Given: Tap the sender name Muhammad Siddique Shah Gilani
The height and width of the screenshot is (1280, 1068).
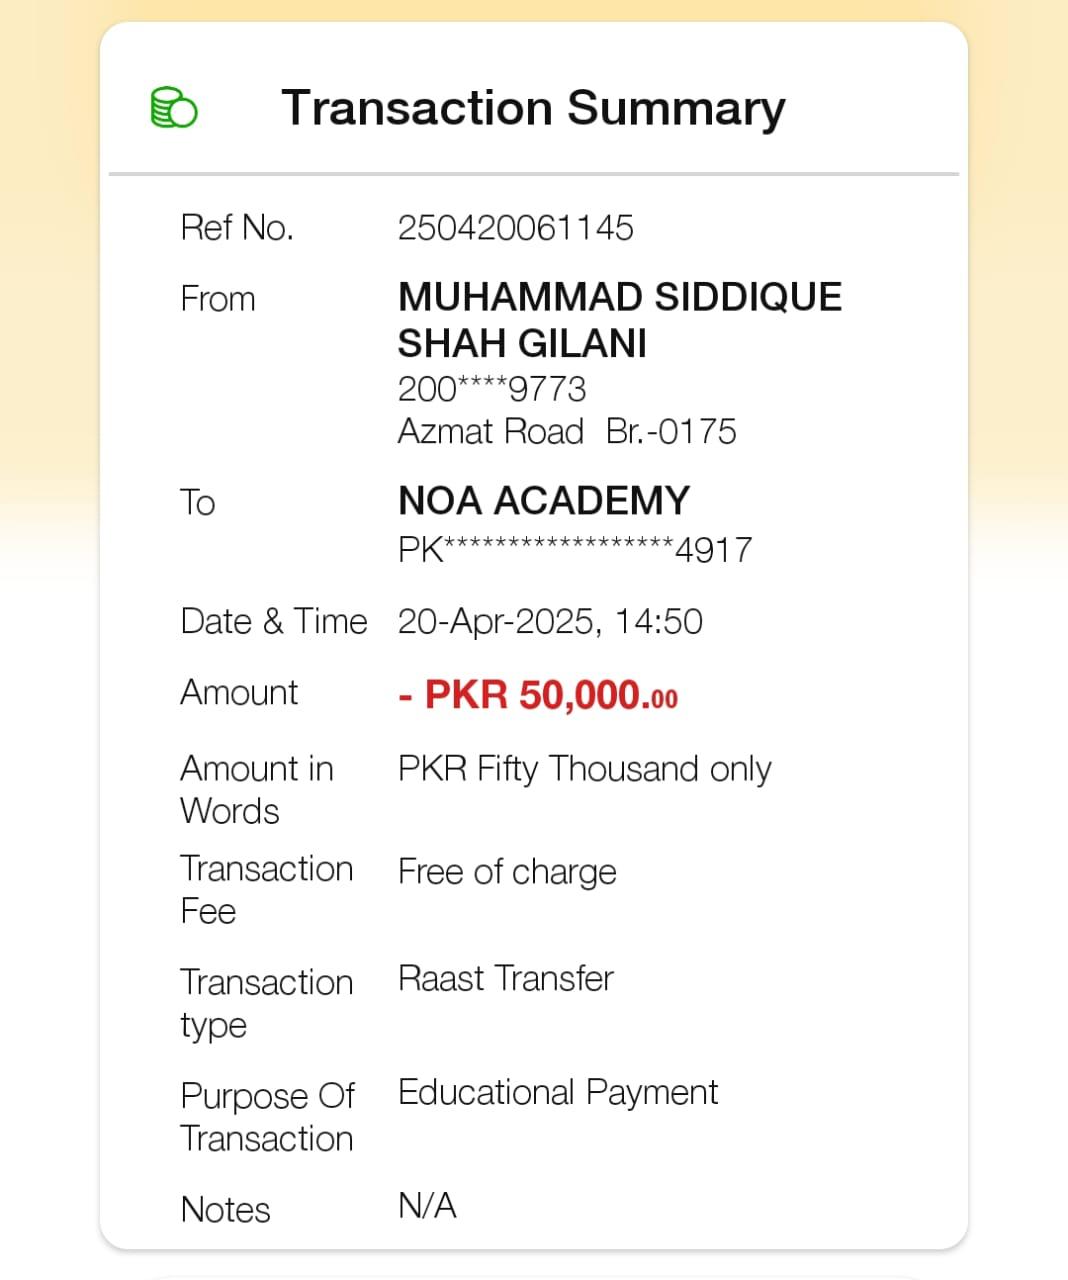Looking at the screenshot, I should point(619,320).
